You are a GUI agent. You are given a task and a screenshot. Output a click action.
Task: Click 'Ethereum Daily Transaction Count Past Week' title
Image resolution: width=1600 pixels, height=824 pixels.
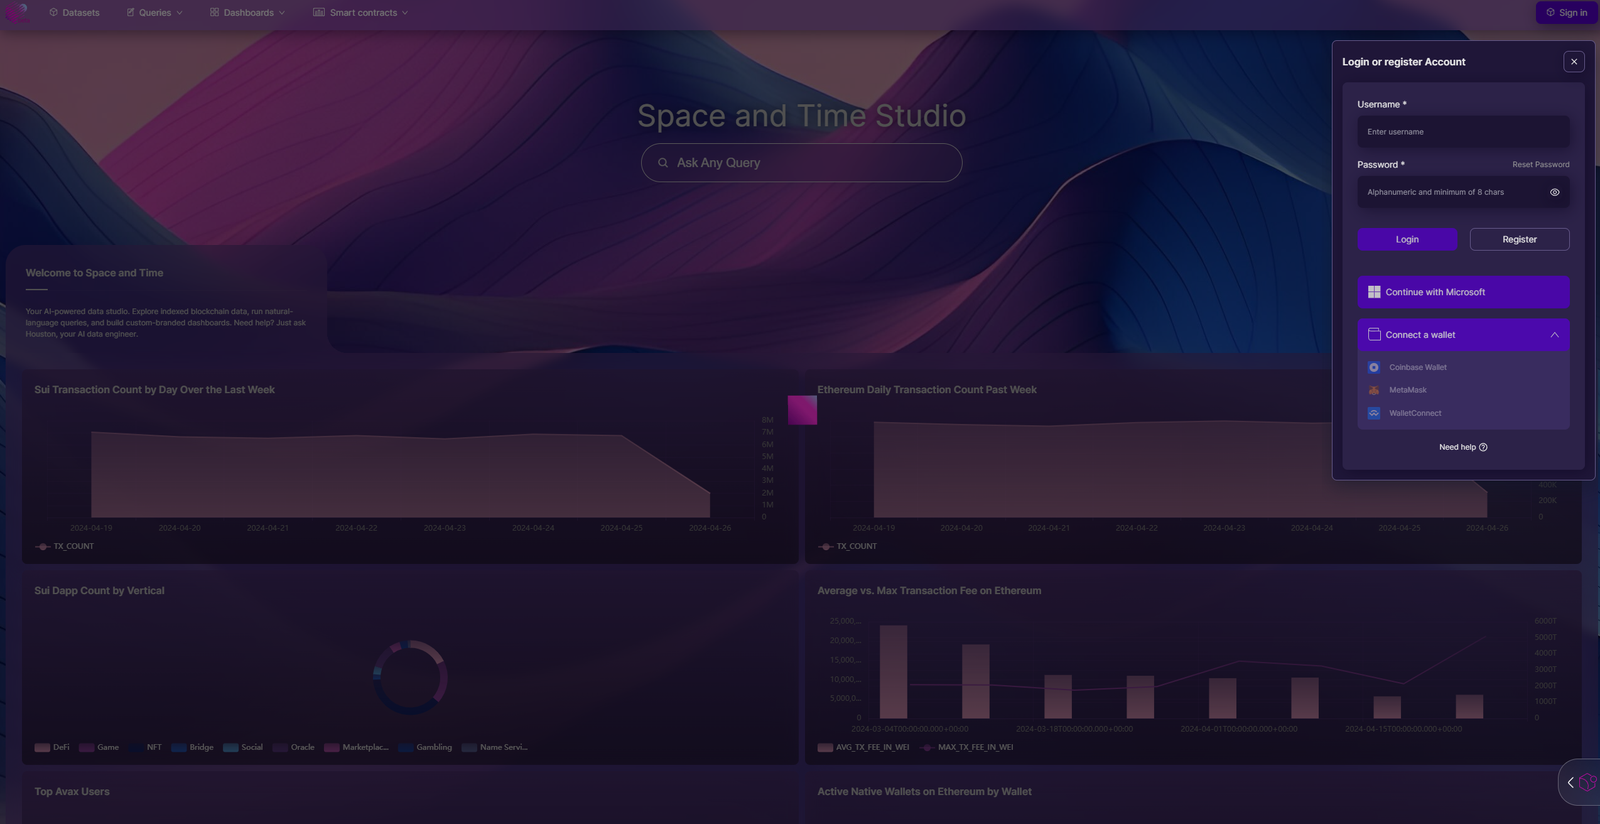click(927, 390)
